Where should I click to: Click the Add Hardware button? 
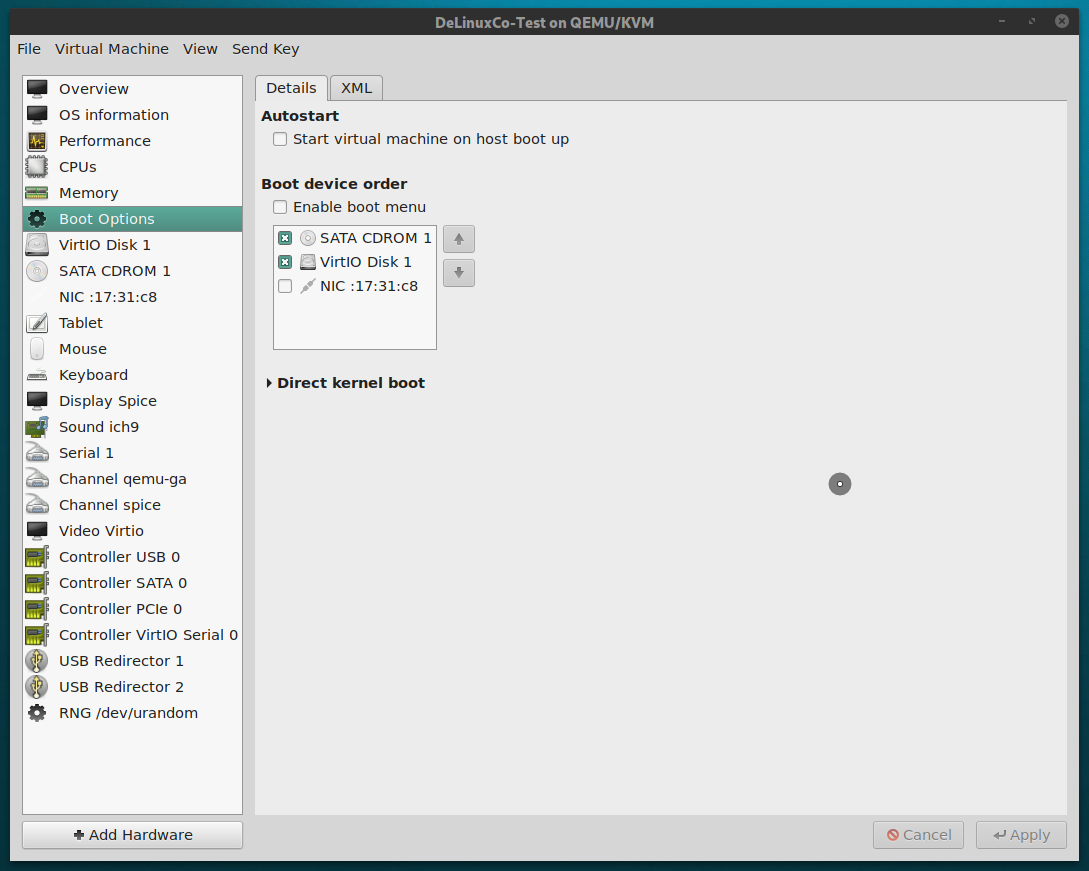pos(133,835)
